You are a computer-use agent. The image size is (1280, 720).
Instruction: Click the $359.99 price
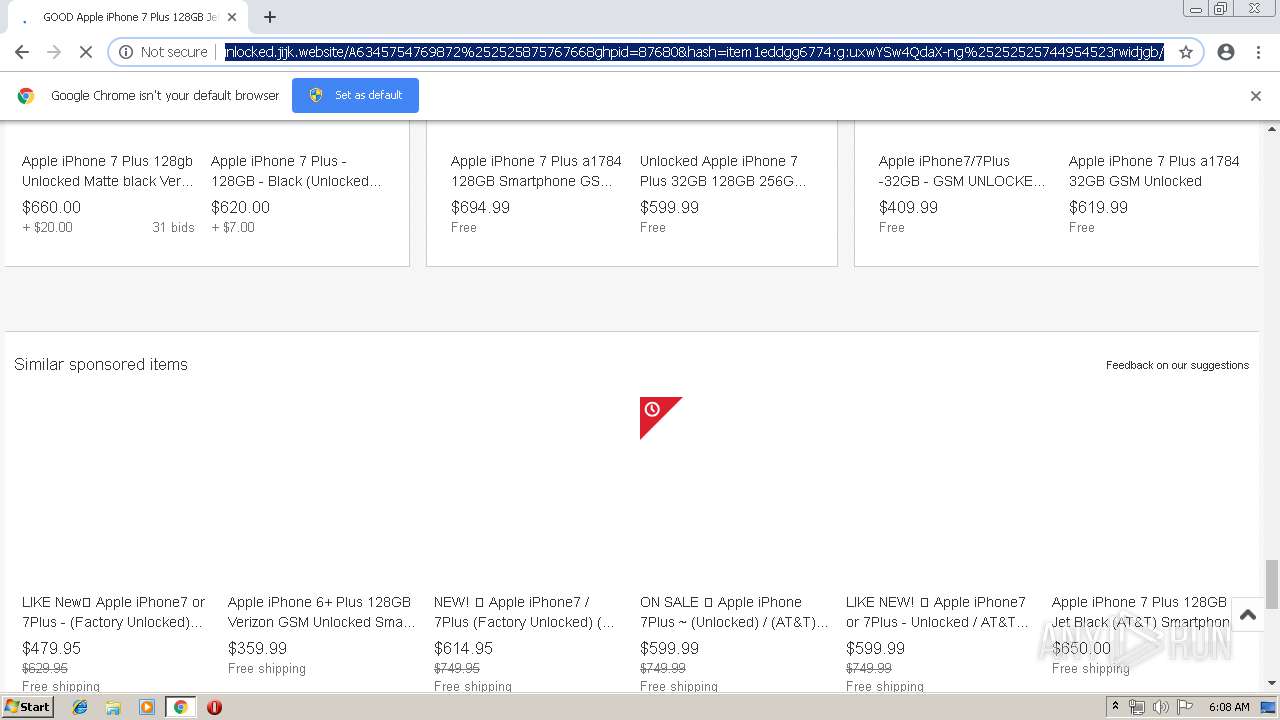click(257, 649)
